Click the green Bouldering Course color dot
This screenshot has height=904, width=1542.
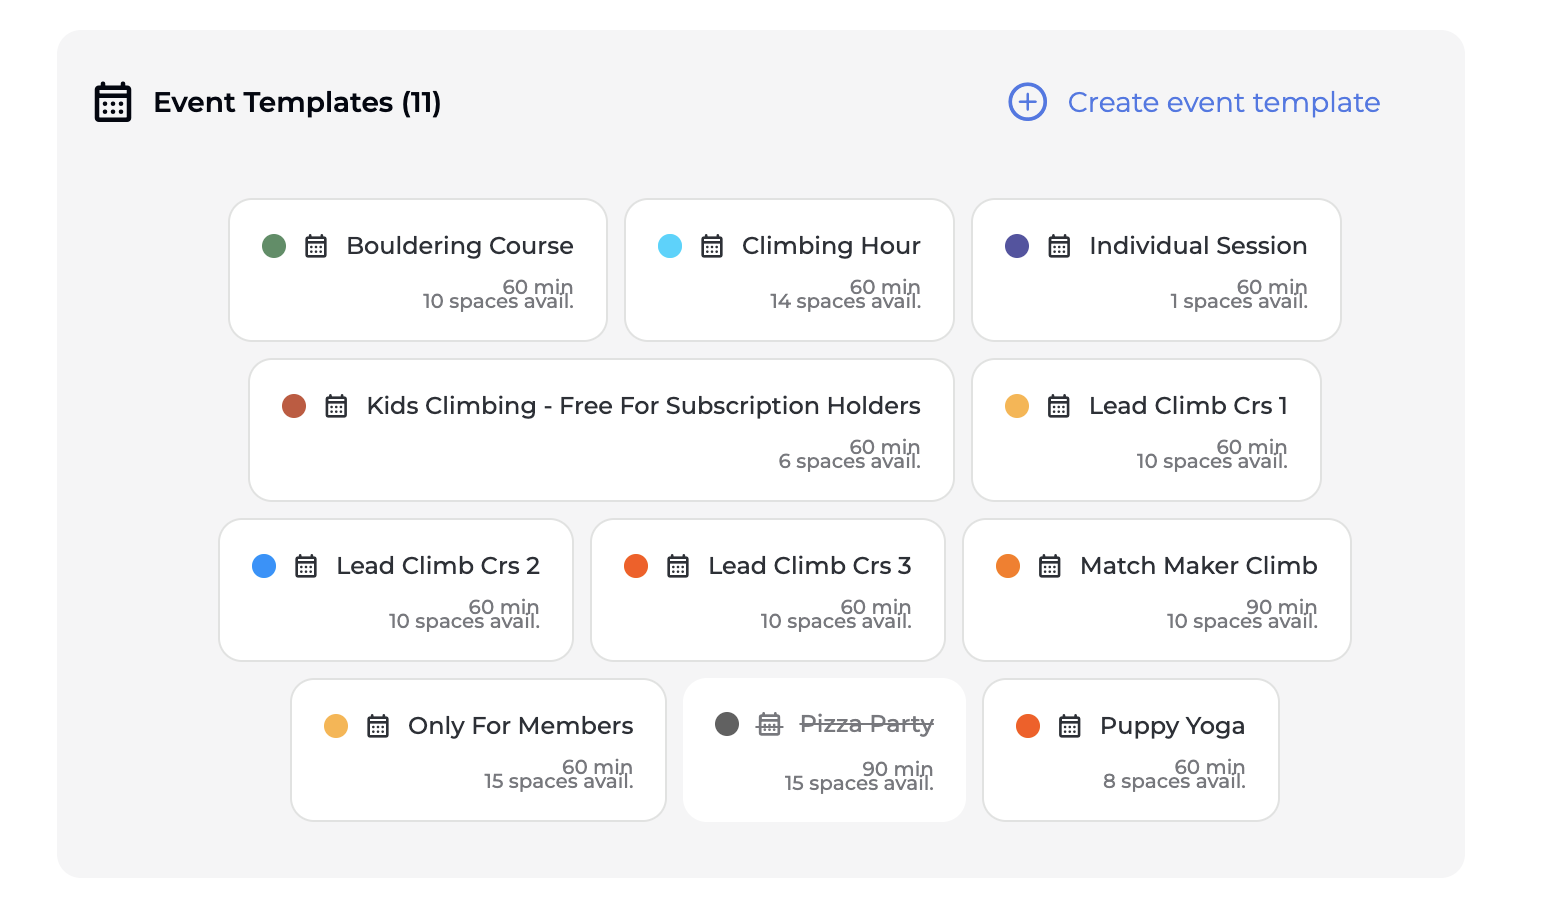coord(274,246)
